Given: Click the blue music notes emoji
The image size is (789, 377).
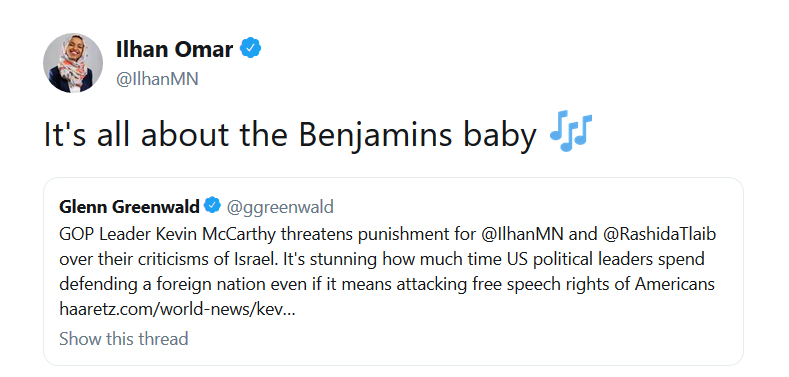Looking at the screenshot, I should click(x=571, y=131).
